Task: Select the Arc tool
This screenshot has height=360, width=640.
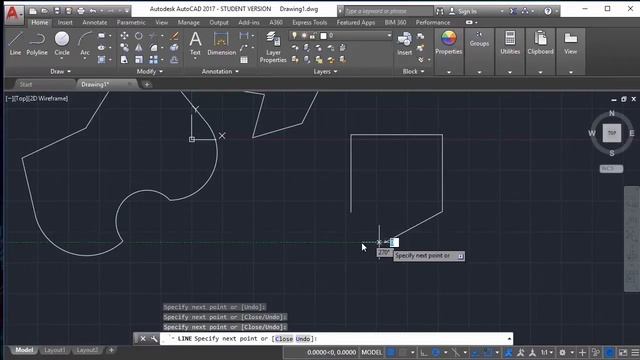Action: (x=85, y=44)
